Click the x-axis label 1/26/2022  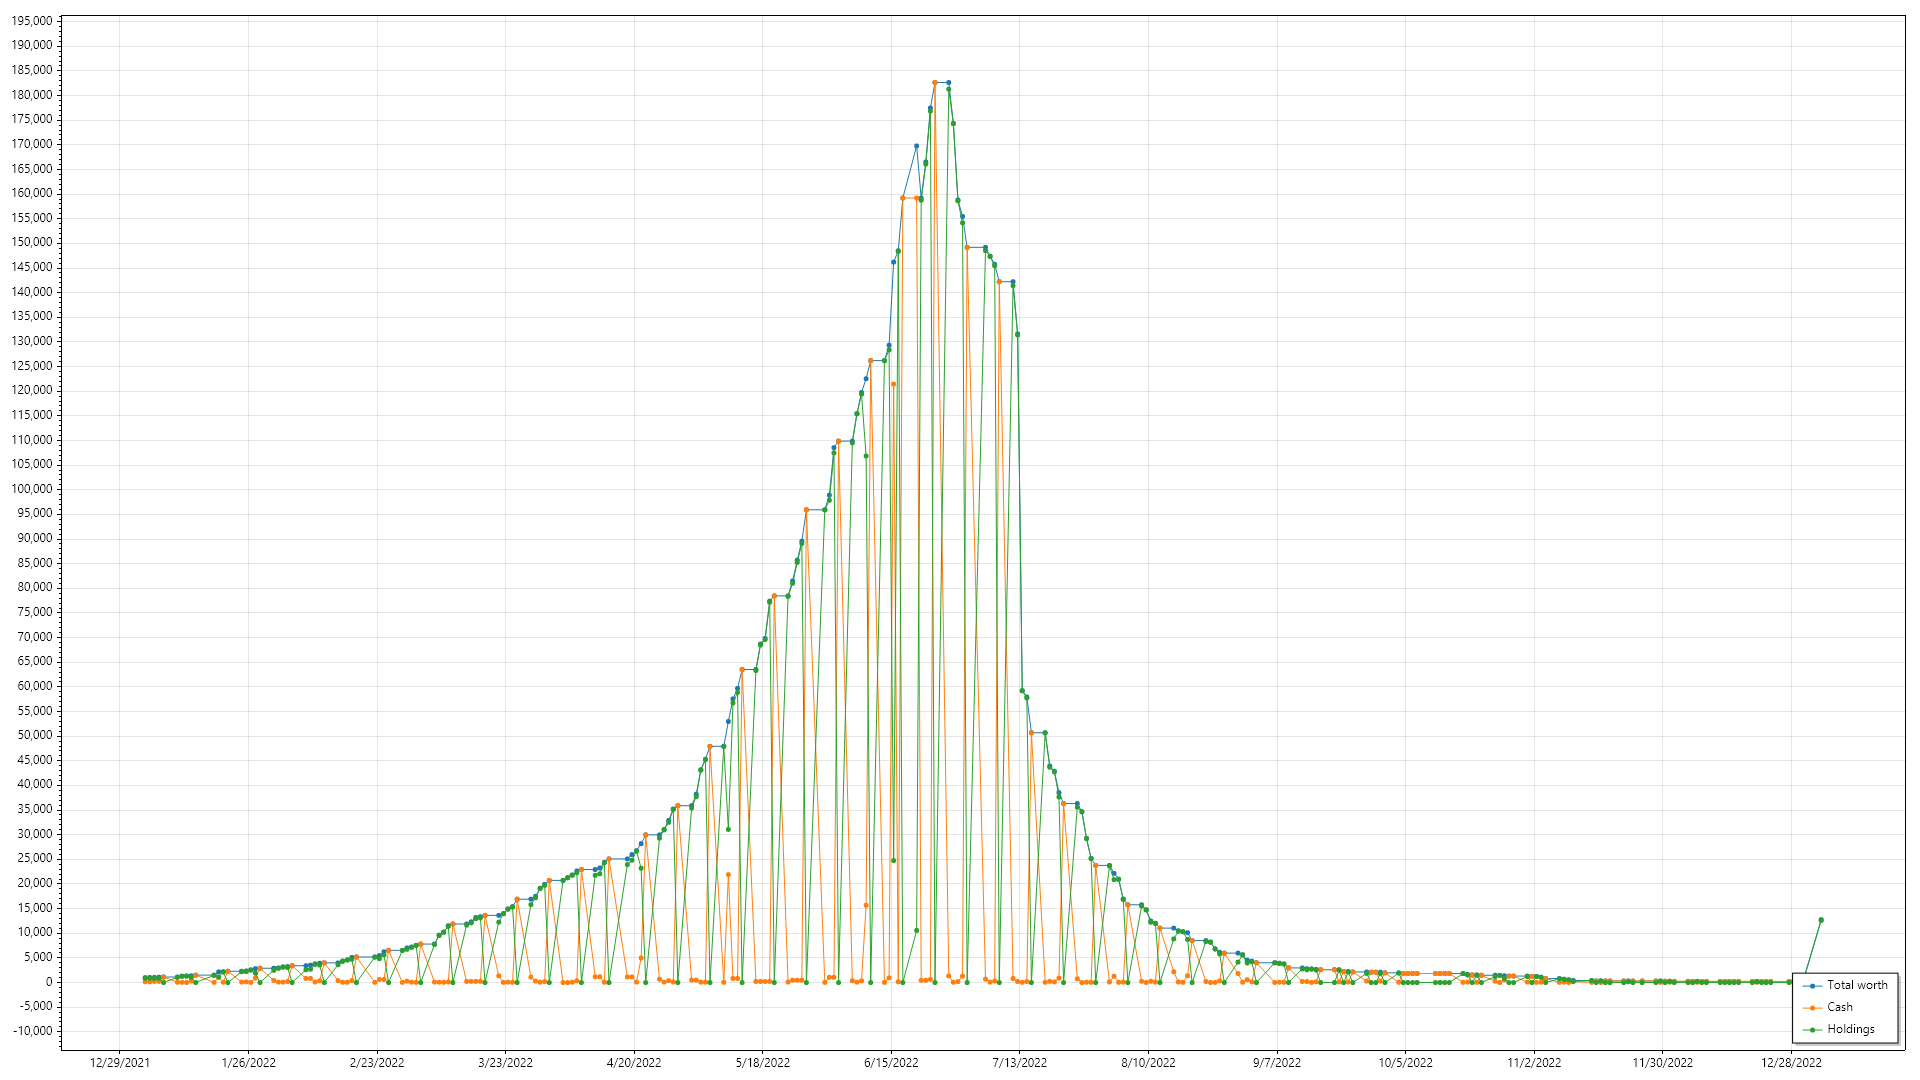point(249,1063)
